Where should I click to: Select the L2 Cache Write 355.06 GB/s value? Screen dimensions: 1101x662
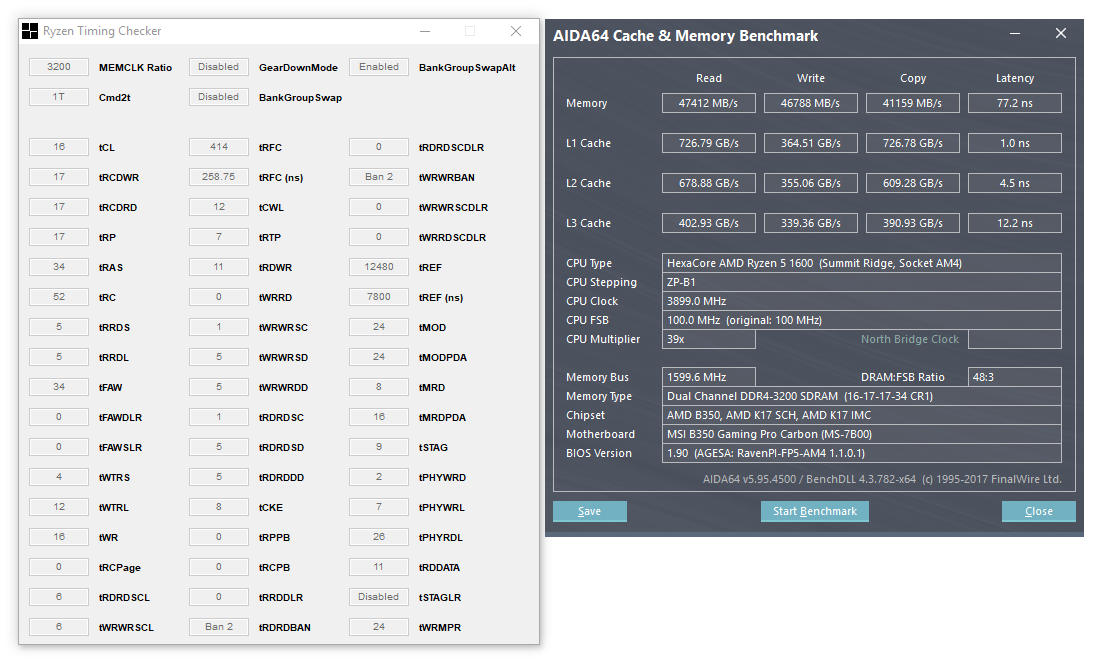pyautogui.click(x=810, y=183)
